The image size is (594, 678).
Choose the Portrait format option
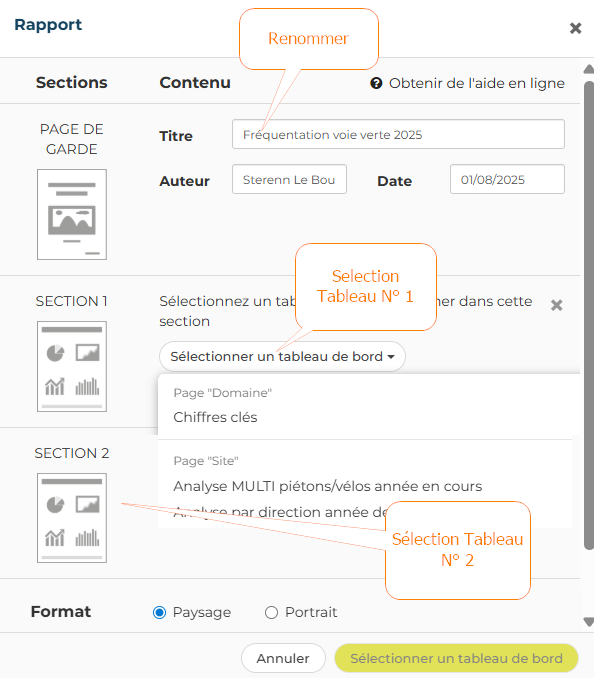tap(271, 612)
